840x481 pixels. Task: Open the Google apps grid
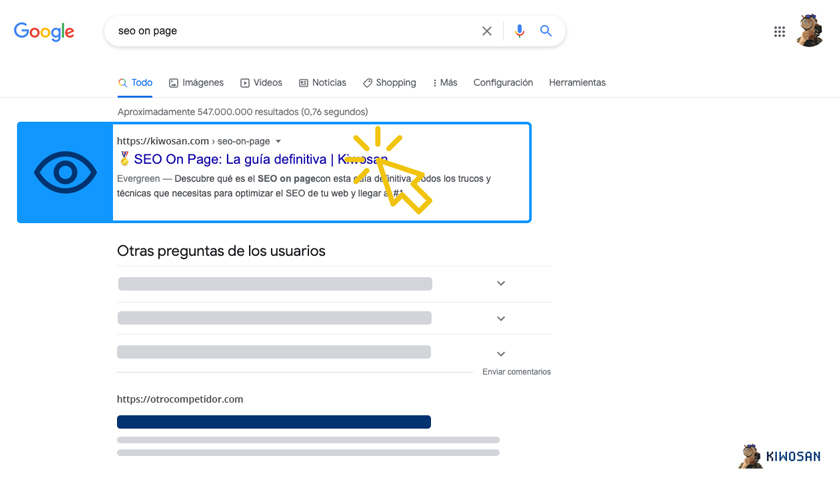click(x=779, y=32)
